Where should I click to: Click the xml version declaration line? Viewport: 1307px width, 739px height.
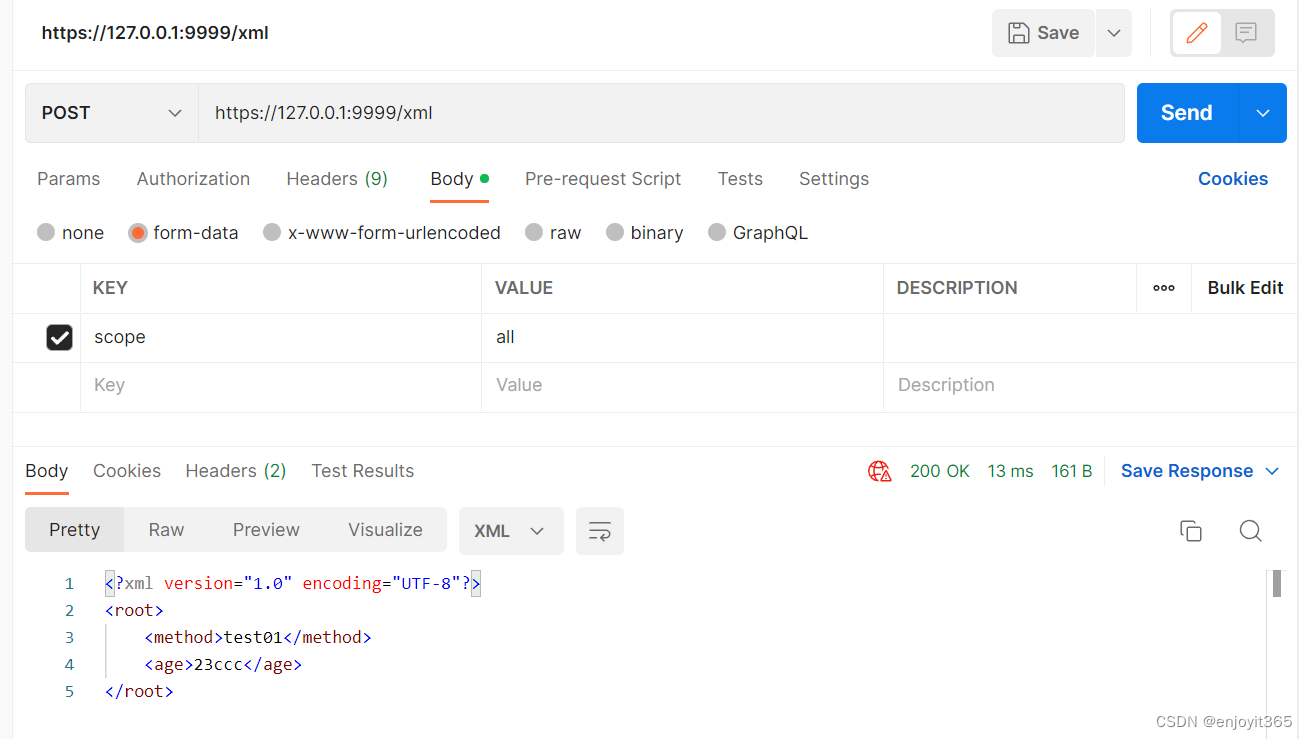pos(293,583)
